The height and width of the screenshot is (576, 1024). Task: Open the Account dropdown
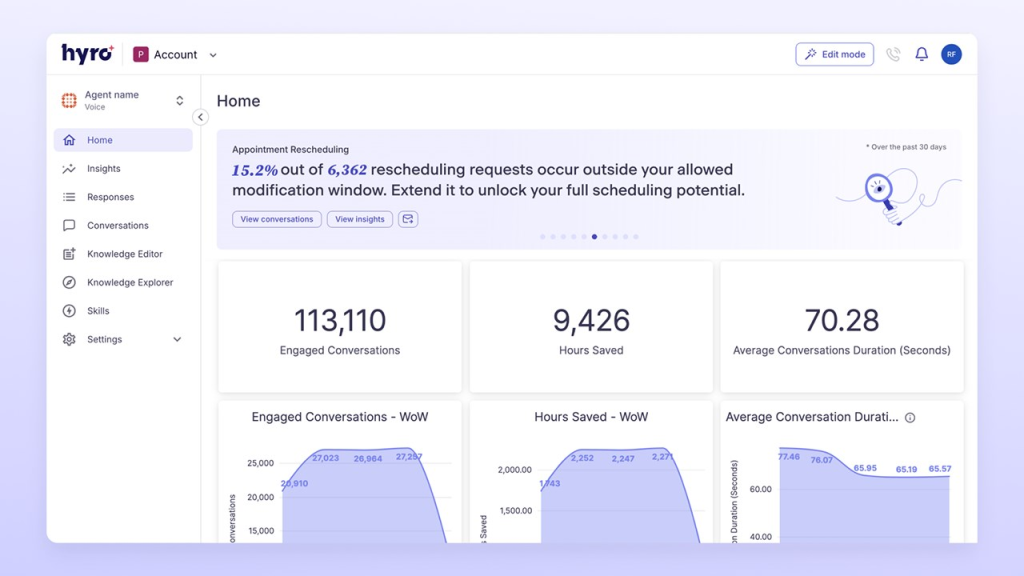point(177,54)
